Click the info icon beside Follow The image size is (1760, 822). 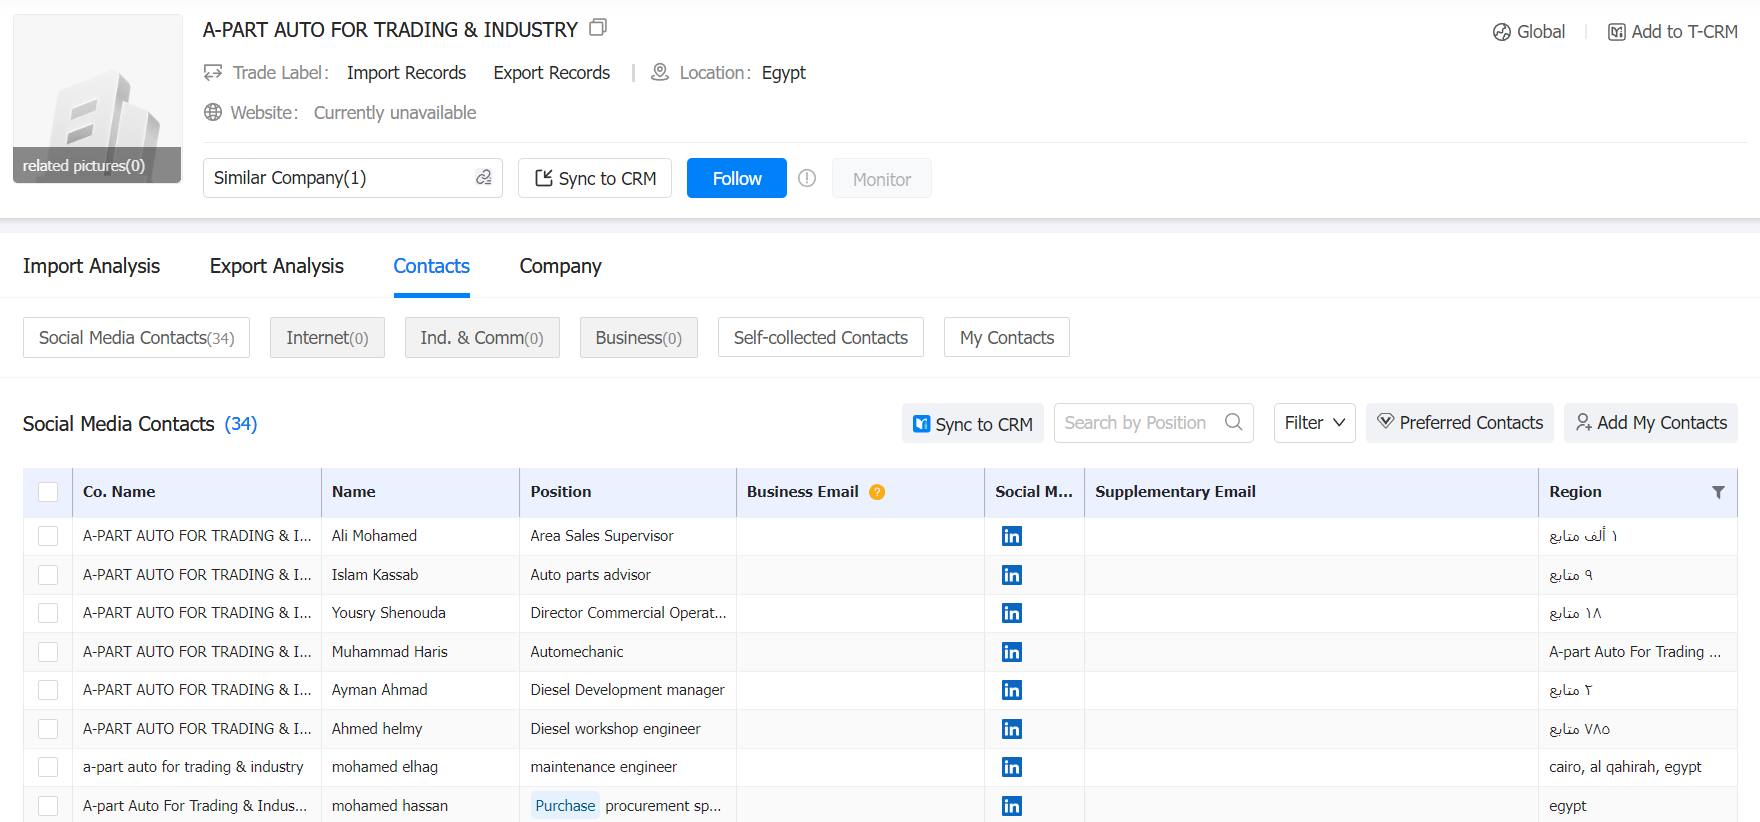point(807,178)
